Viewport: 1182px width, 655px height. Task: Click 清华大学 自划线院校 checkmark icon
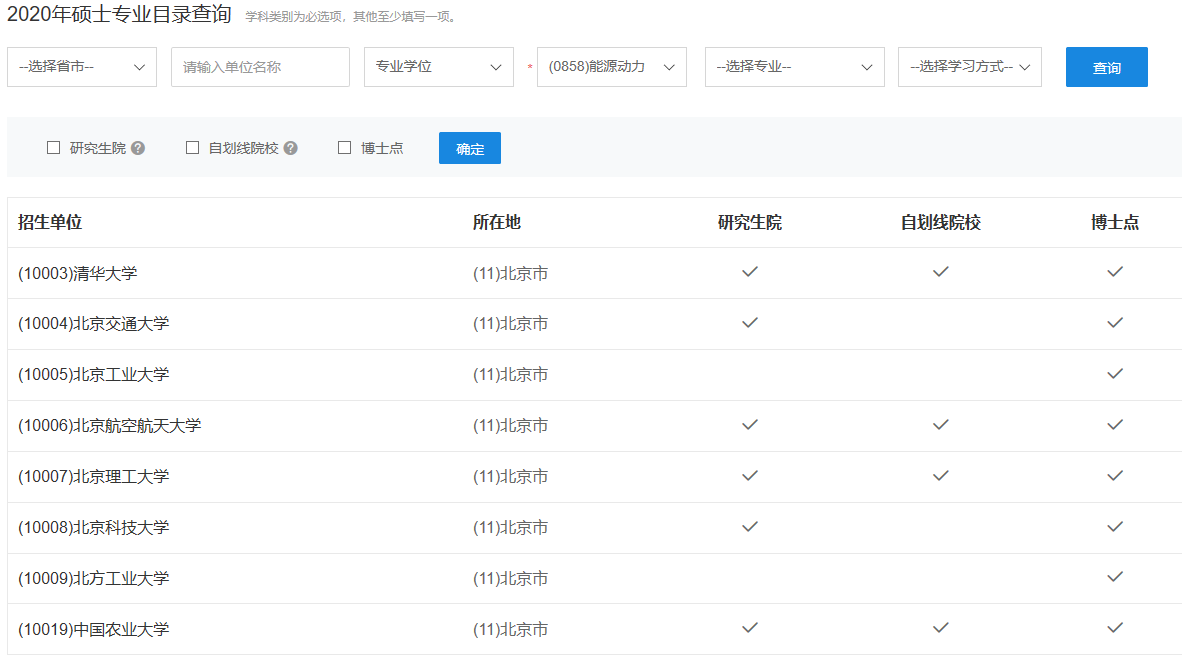[940, 272]
